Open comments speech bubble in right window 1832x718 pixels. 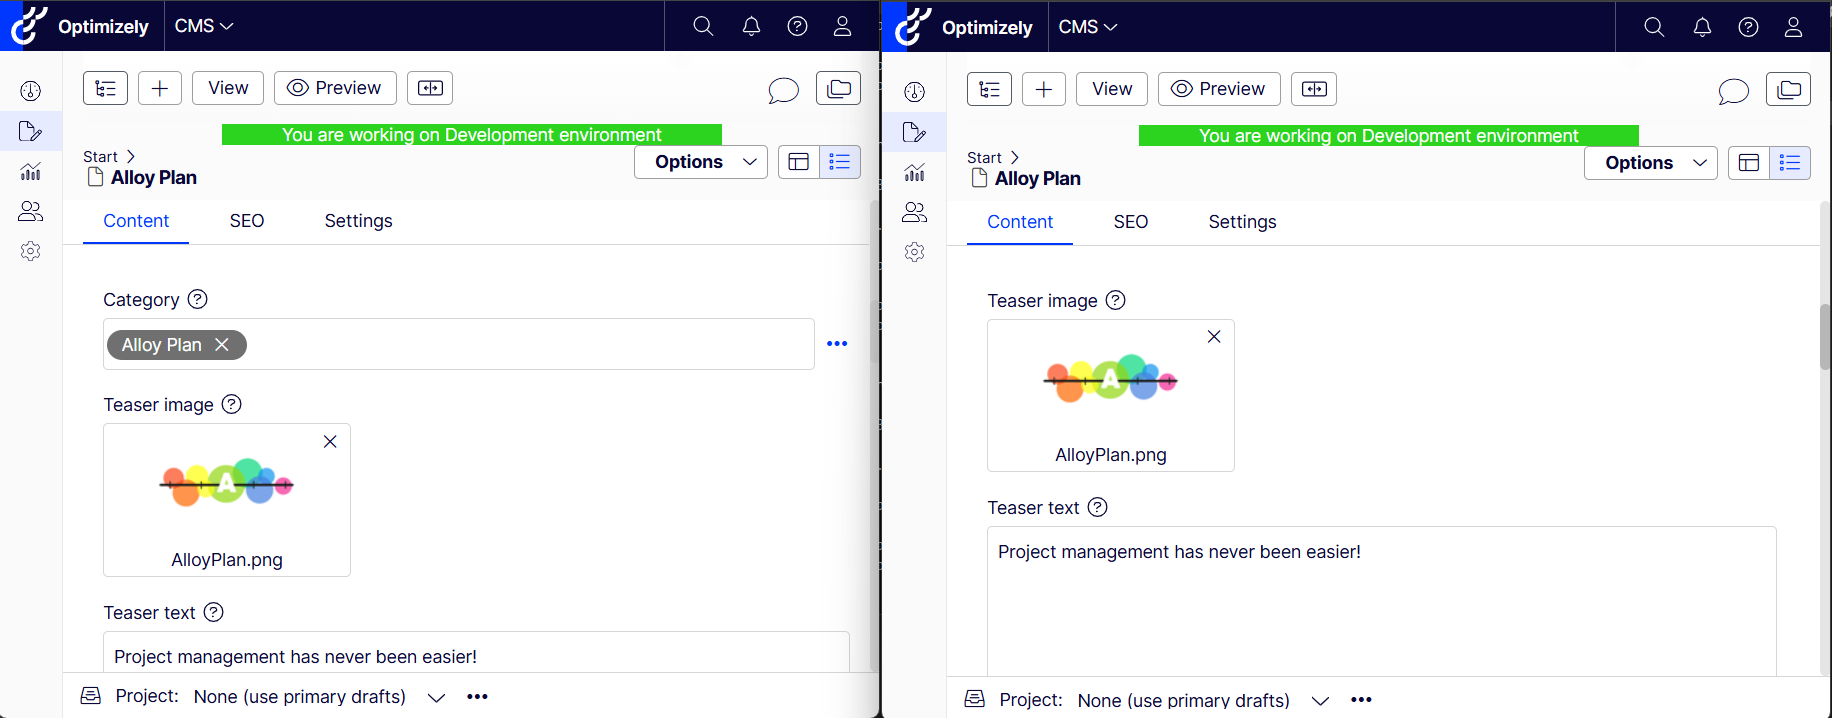pos(1733,91)
